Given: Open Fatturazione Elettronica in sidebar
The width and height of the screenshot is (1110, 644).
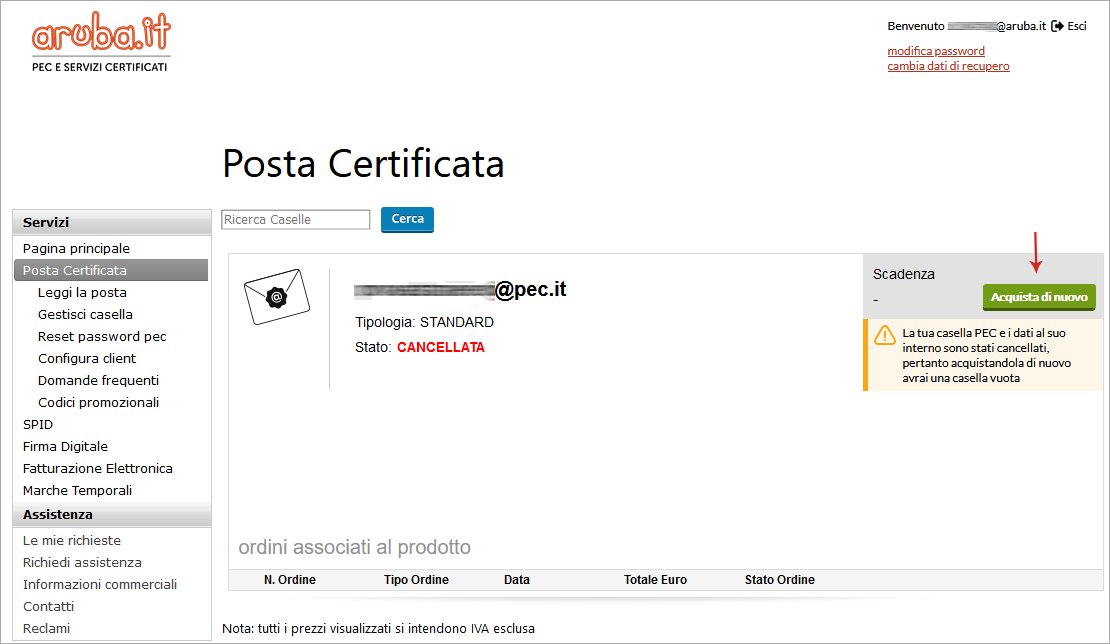Looking at the screenshot, I should tap(98, 468).
